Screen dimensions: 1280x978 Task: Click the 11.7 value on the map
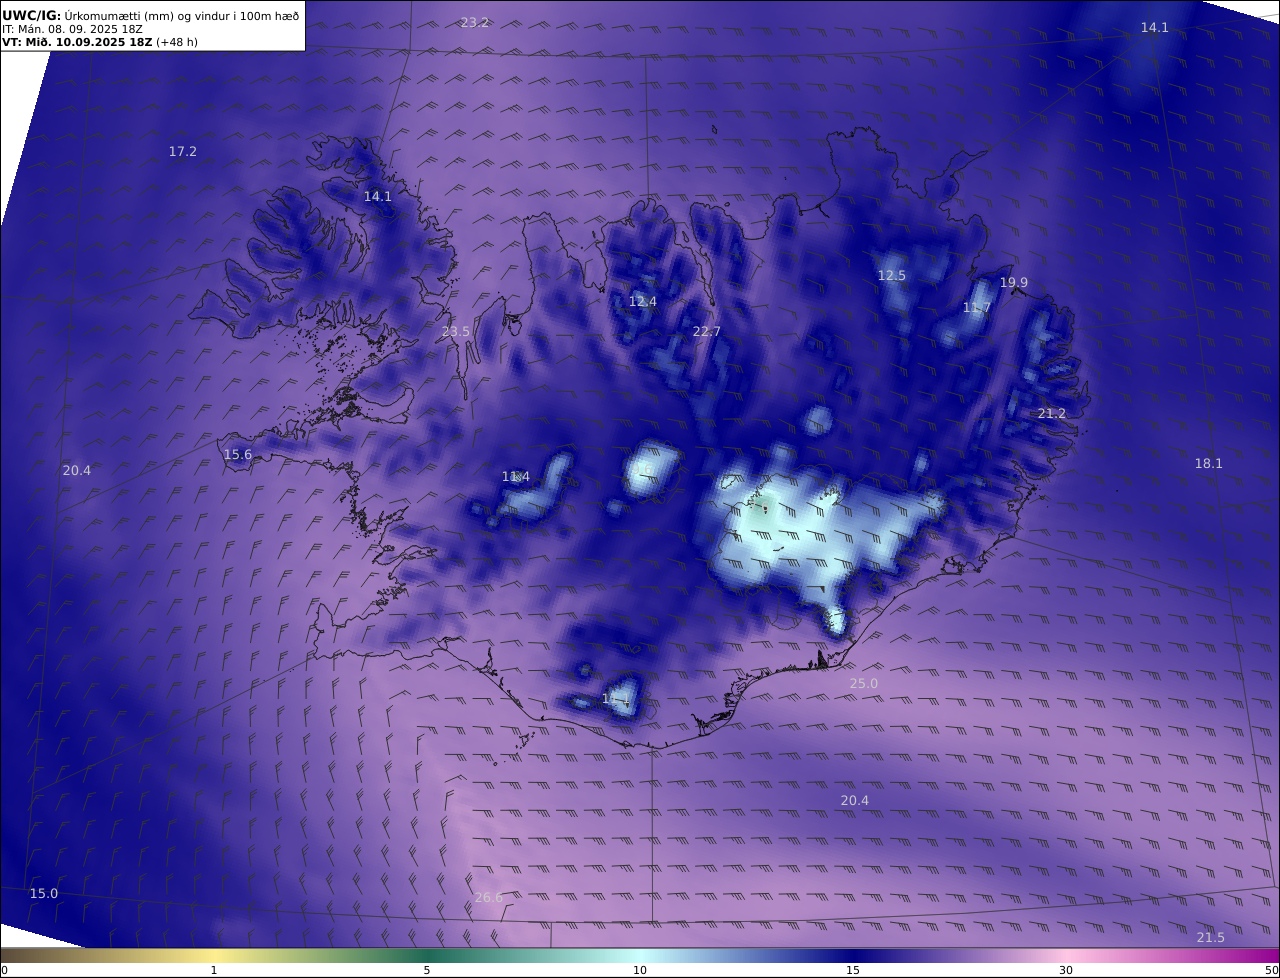click(977, 307)
